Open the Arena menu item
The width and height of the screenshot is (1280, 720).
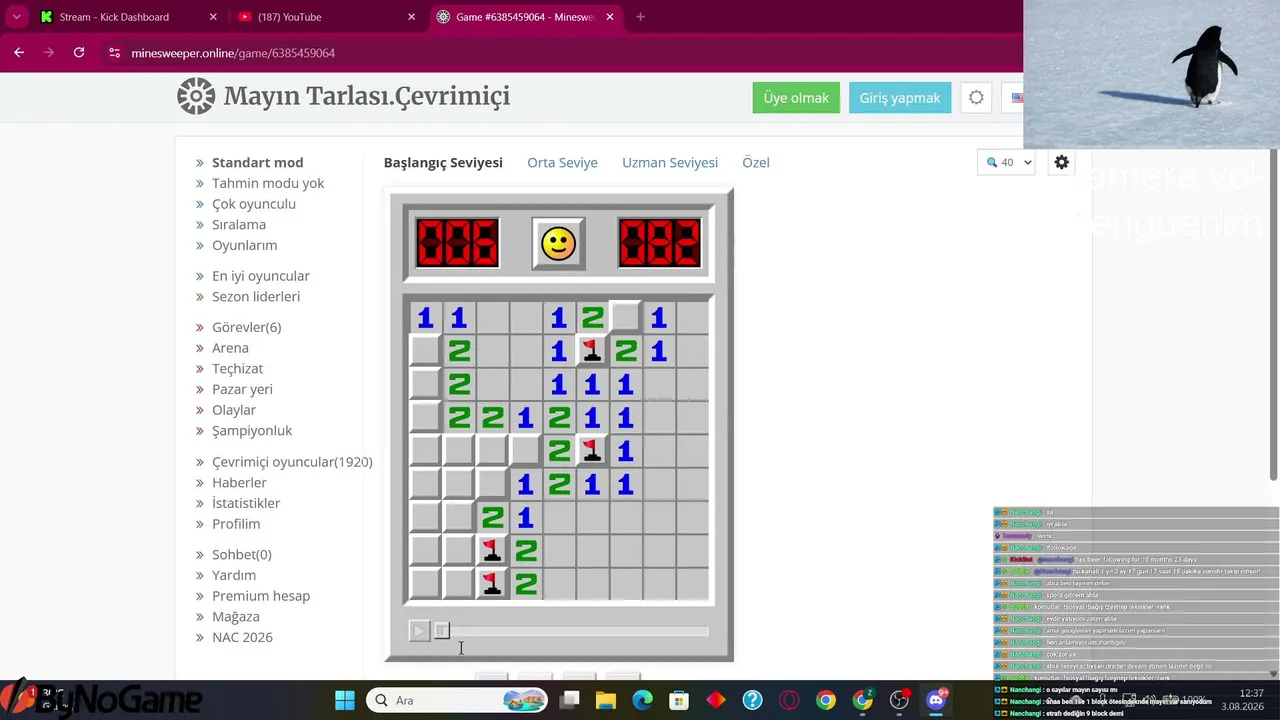pos(230,348)
